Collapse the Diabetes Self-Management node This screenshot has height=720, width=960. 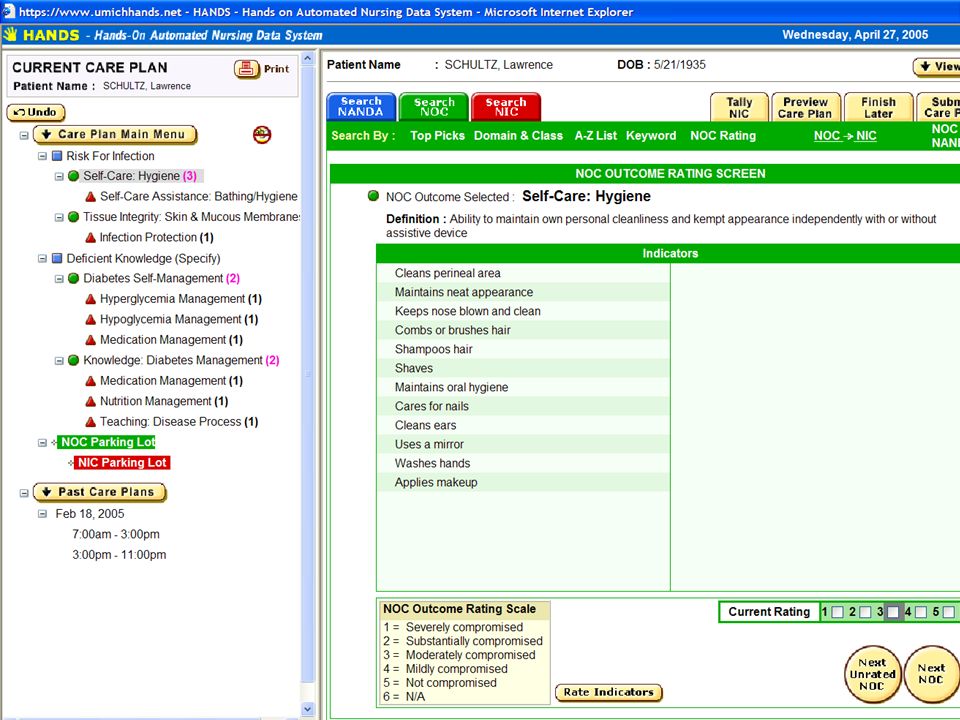point(59,279)
